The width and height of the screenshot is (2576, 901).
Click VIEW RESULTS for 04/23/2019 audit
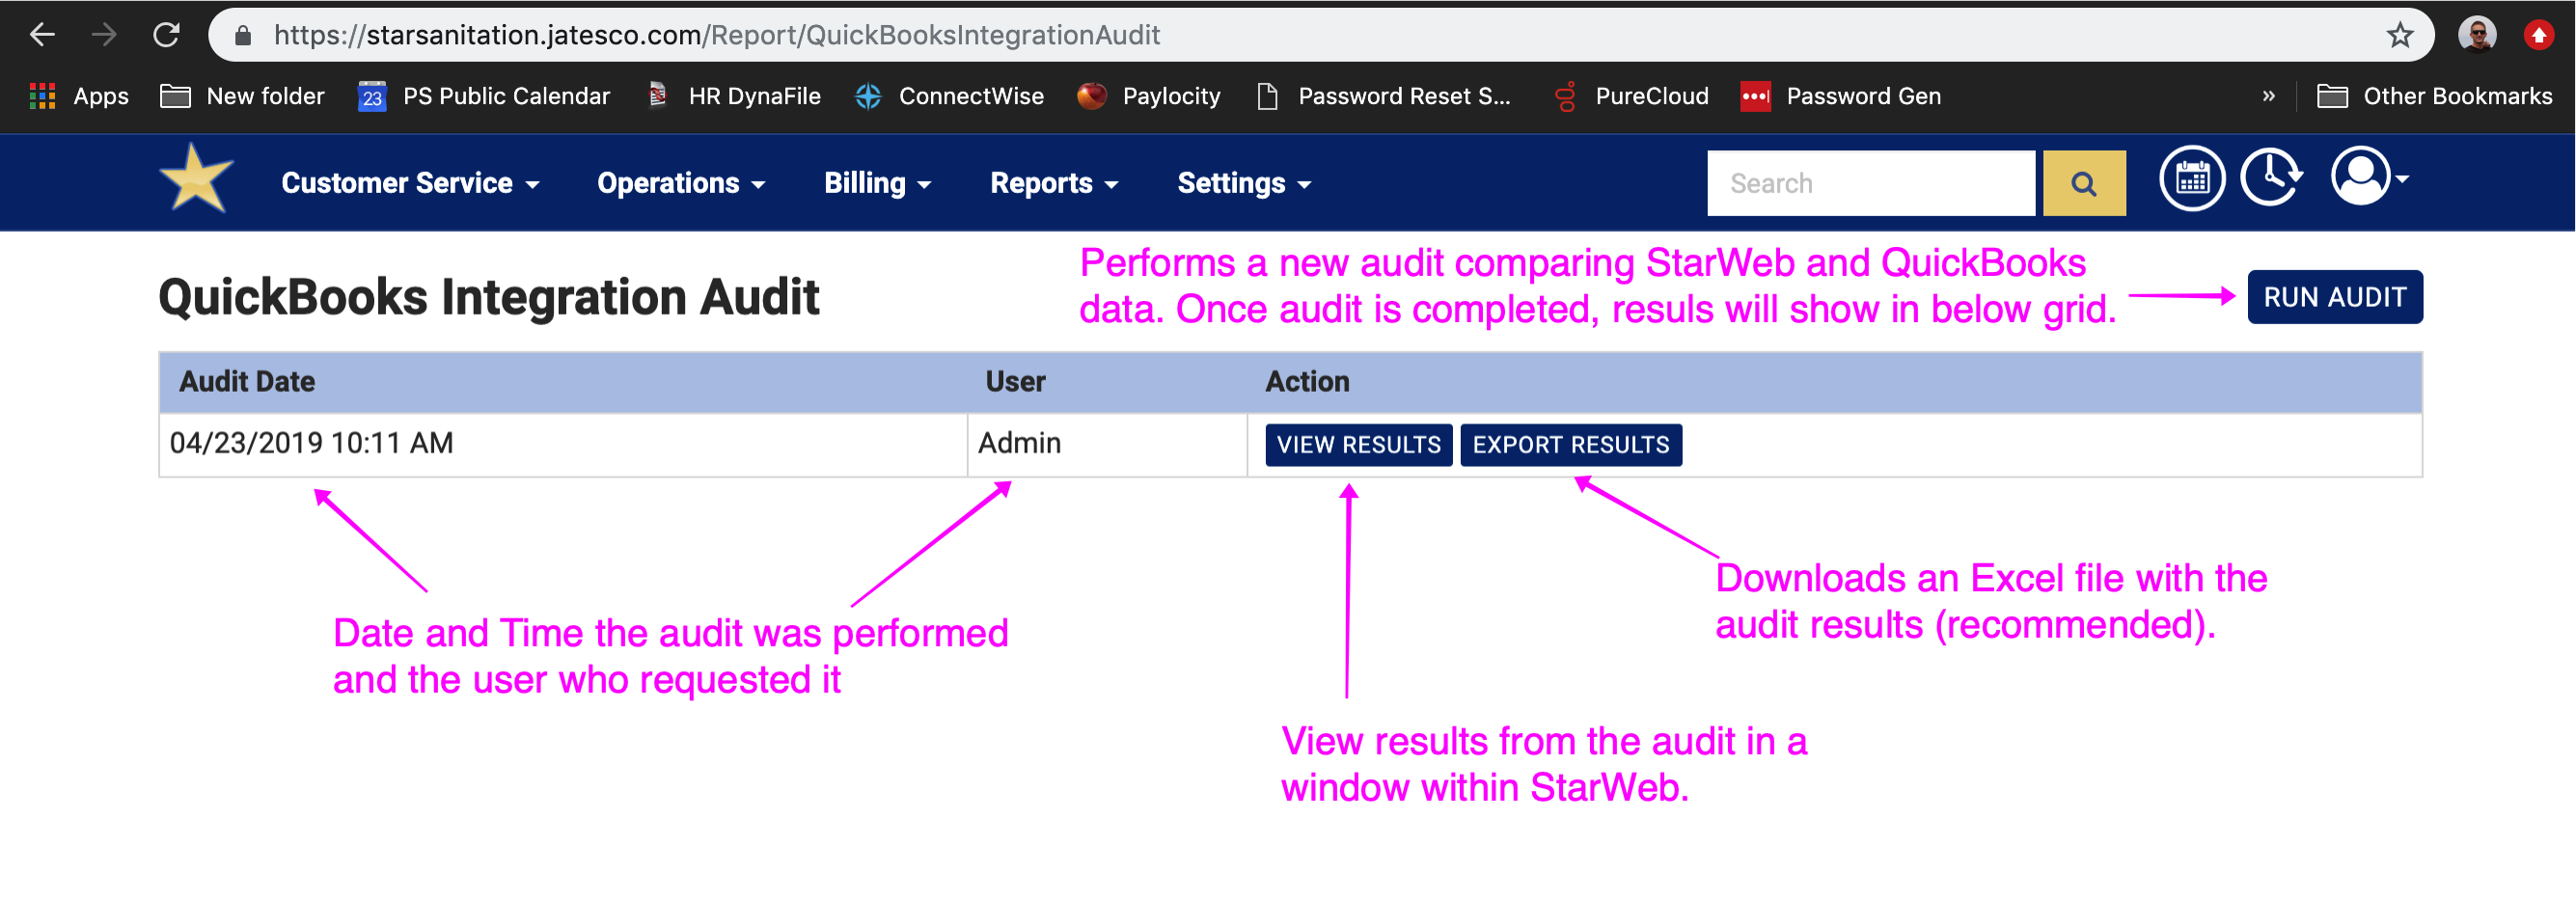click(1358, 445)
